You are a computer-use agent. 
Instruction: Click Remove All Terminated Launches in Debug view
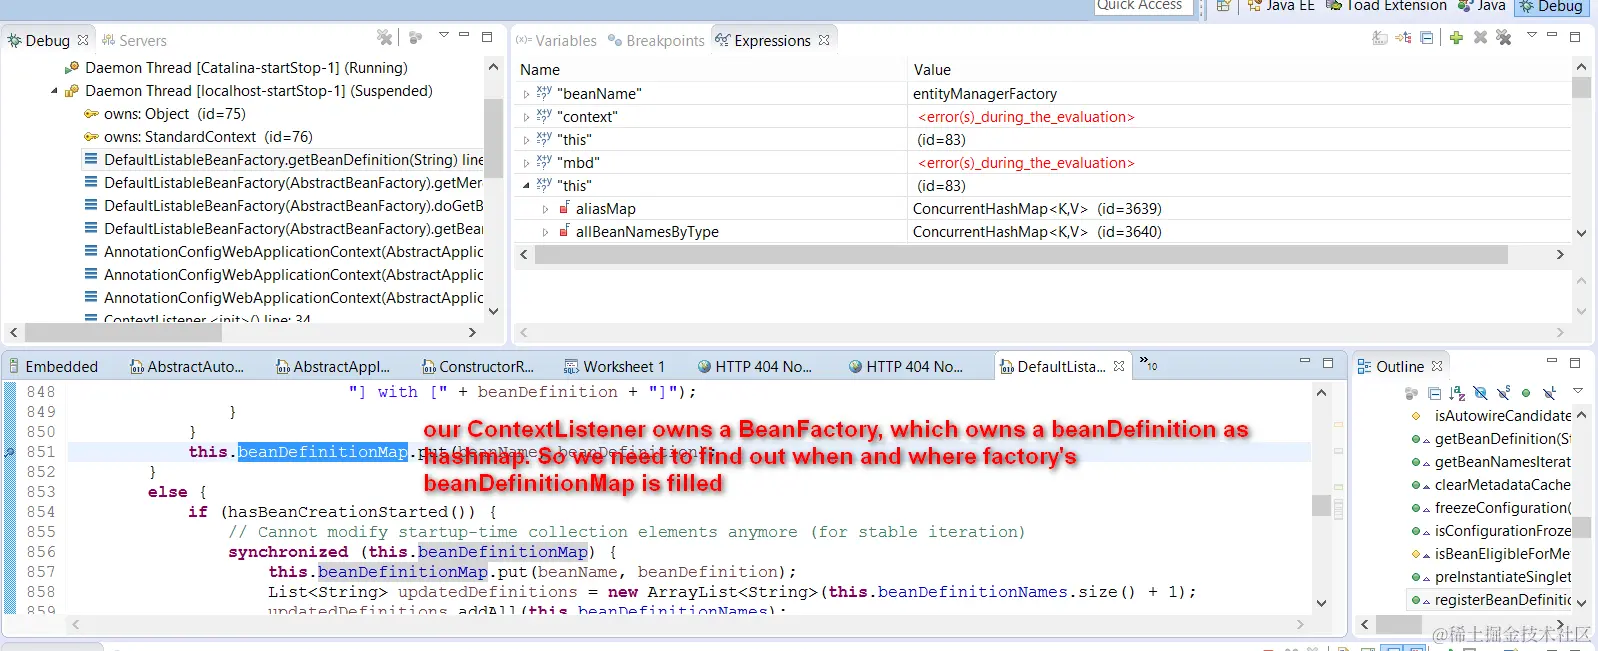tap(384, 37)
